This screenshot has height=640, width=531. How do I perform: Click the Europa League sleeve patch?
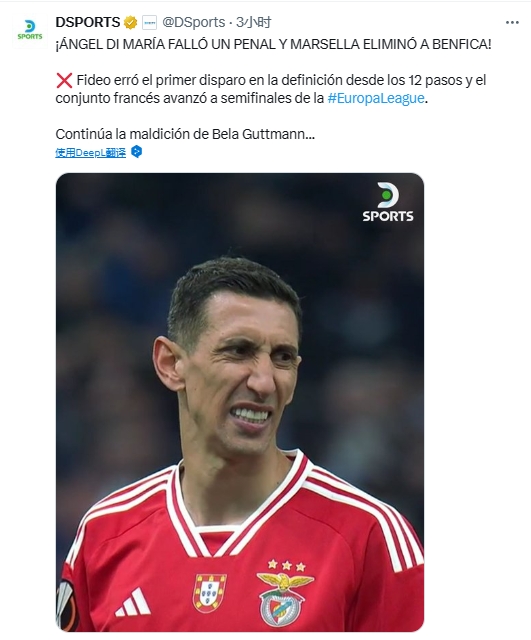click(65, 604)
